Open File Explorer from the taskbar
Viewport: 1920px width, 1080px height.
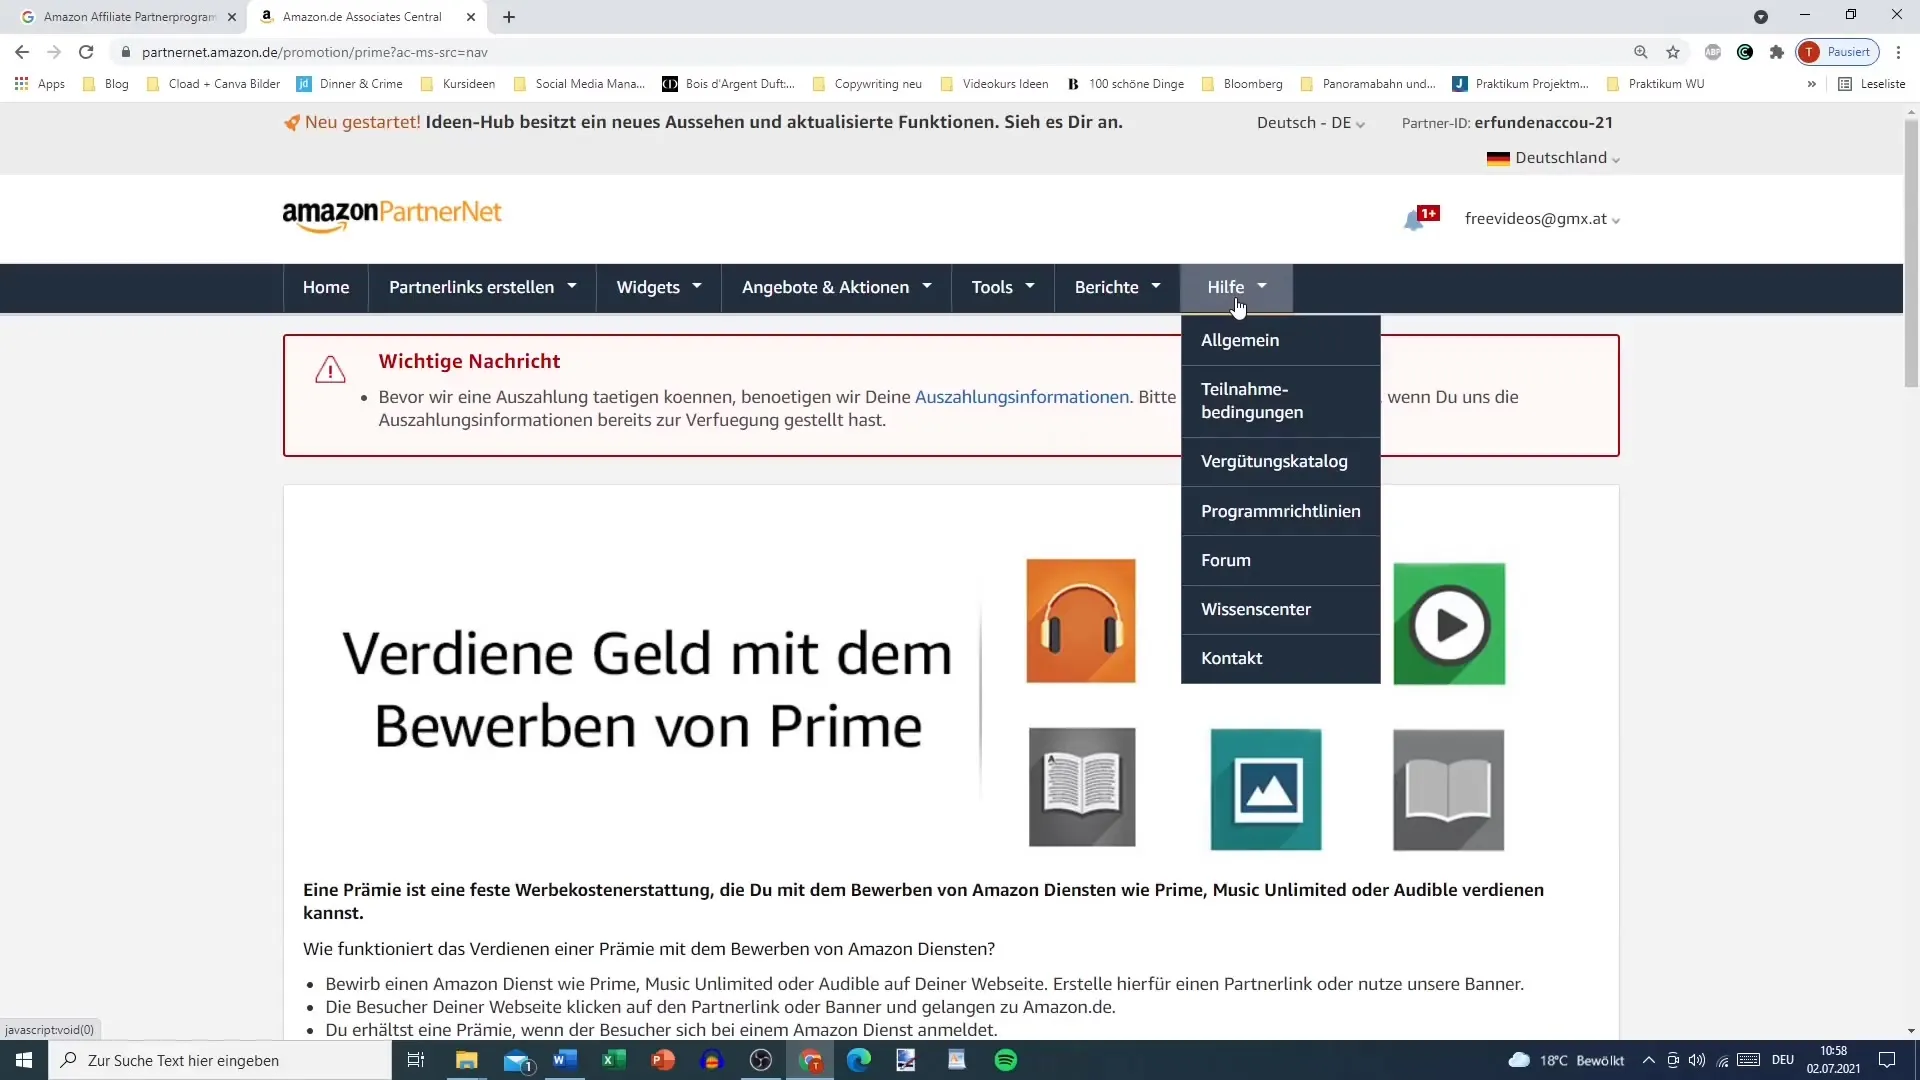coord(467,1060)
